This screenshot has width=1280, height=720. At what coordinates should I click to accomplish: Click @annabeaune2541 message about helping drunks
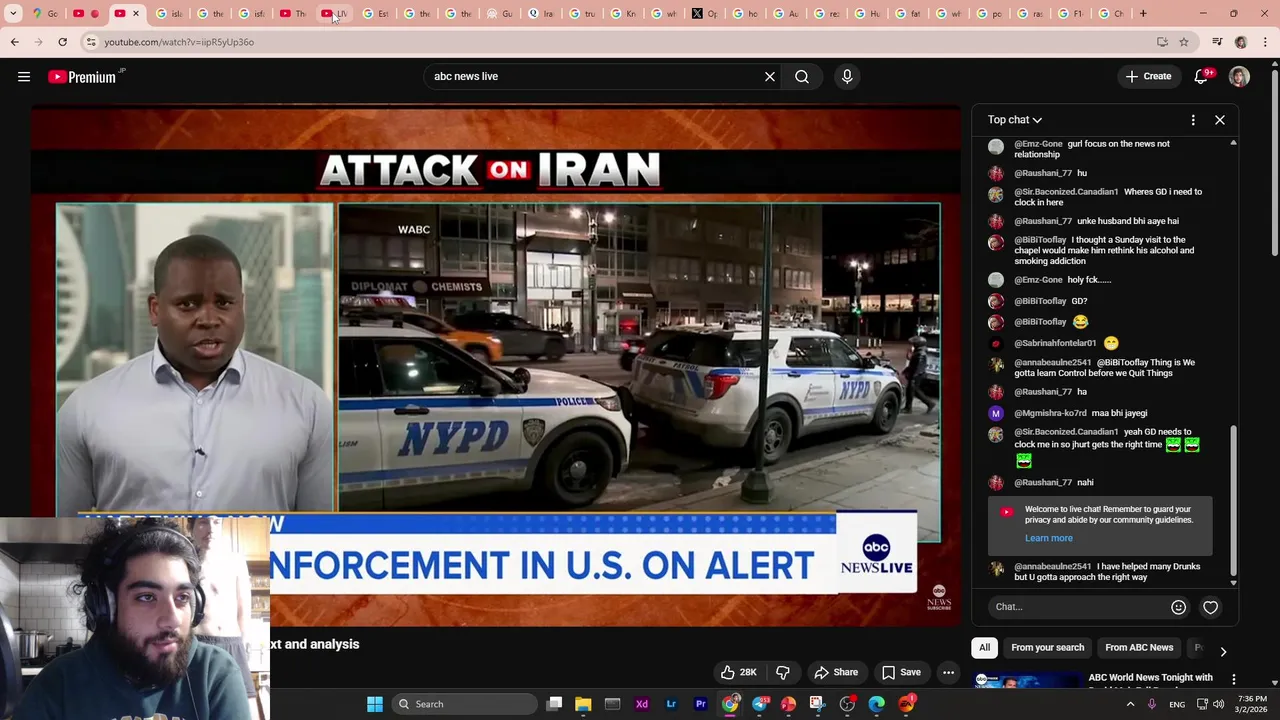[1107, 571]
